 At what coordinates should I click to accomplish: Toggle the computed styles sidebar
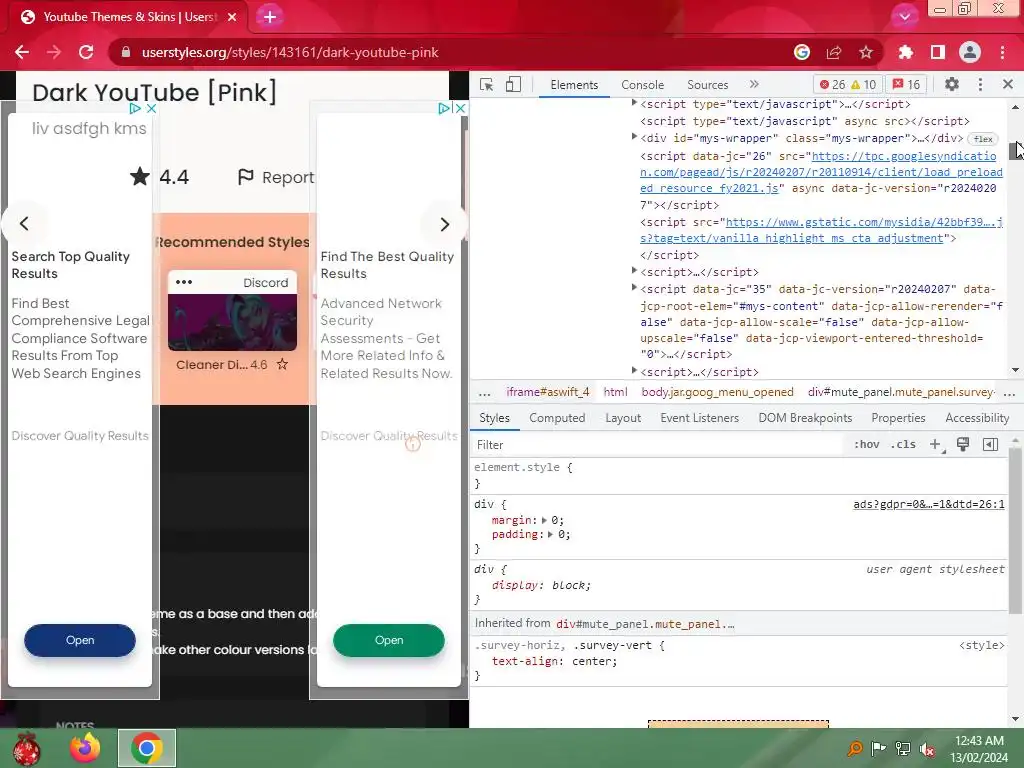pyautogui.click(x=990, y=445)
